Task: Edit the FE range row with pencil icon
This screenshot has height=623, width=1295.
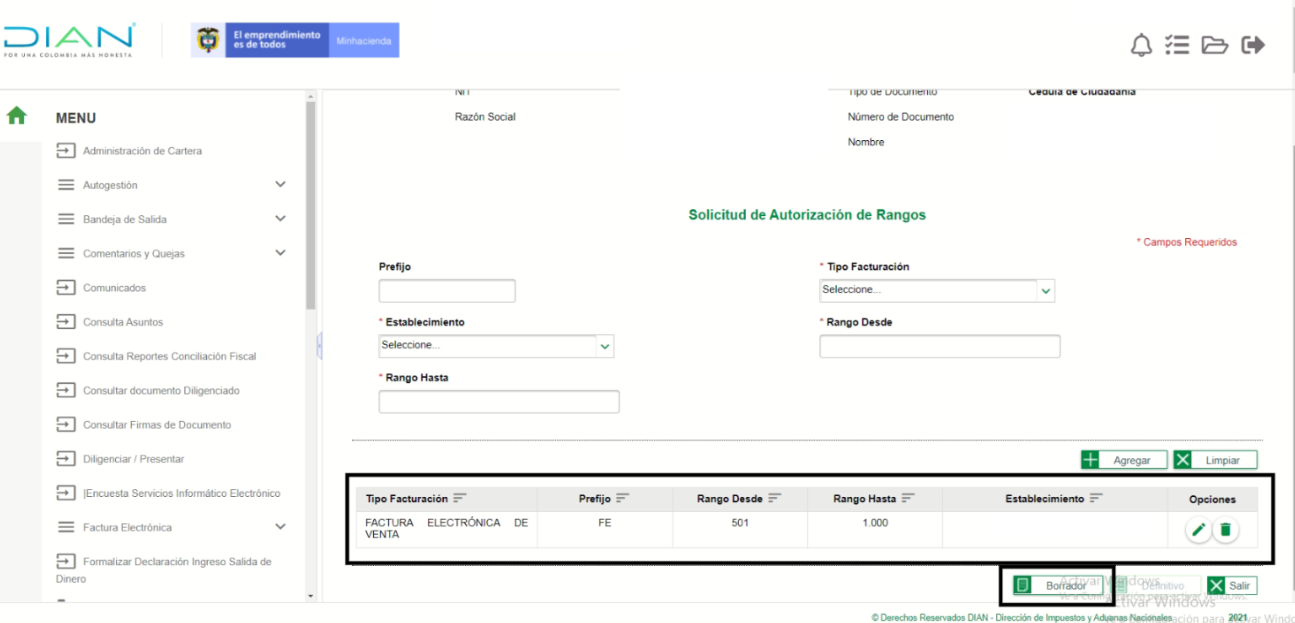Action: pos(1197,531)
